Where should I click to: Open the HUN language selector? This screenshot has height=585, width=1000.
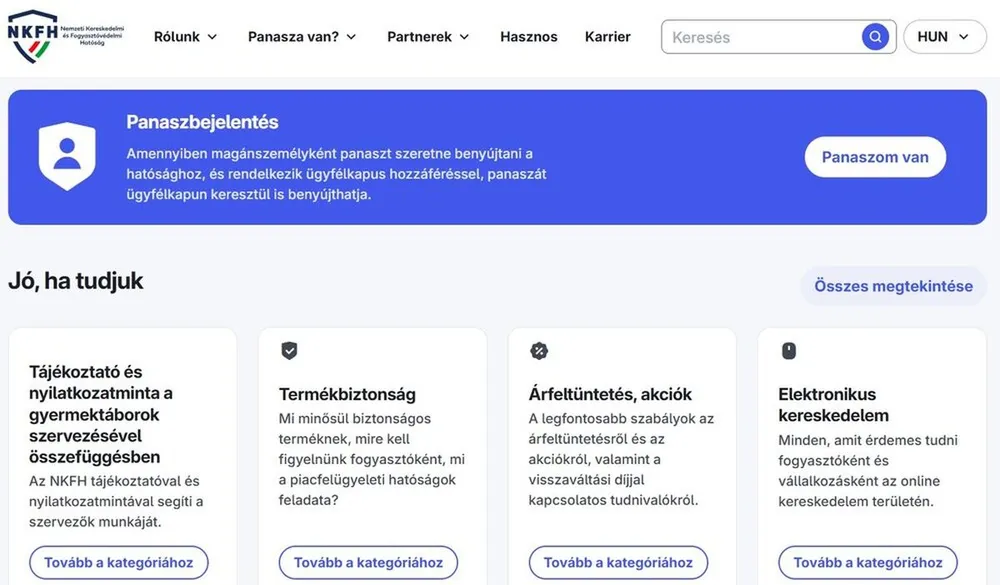coord(944,36)
